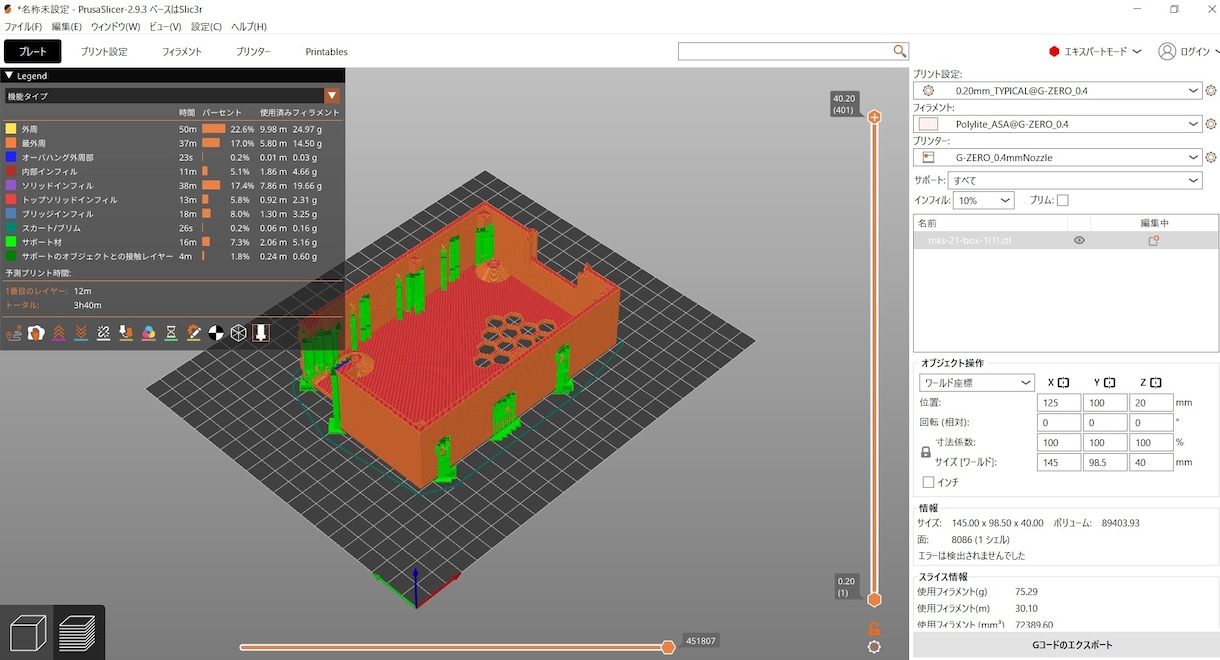This screenshot has width=1220, height=660.
Task: Toggle tool marker icon in legend
Action: coord(260,333)
